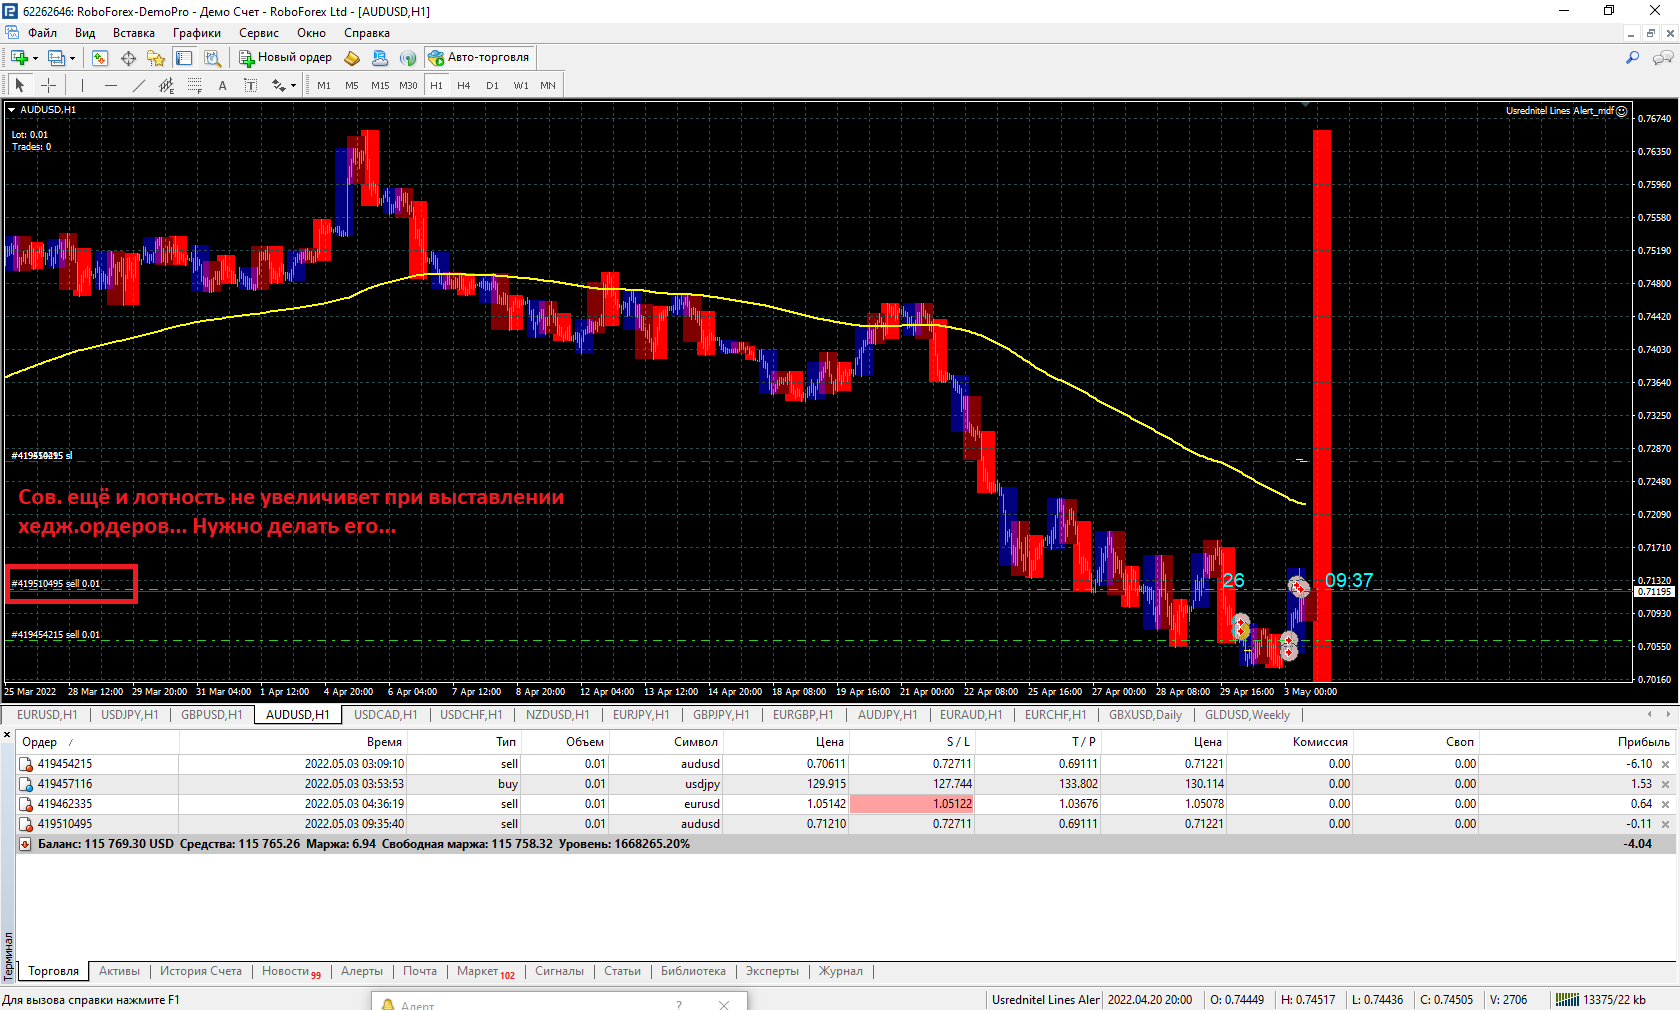Toggle the Авто-торговля button
Image resolution: width=1680 pixels, height=1010 pixels.
point(479,57)
